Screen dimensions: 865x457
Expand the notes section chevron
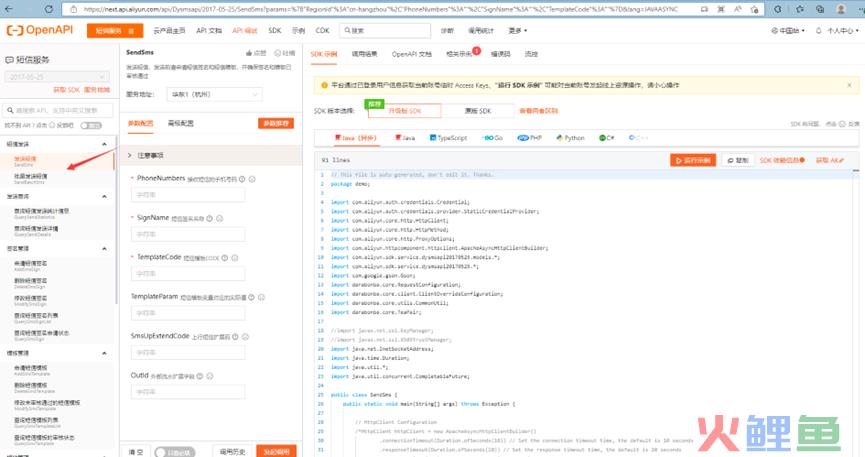click(130, 156)
